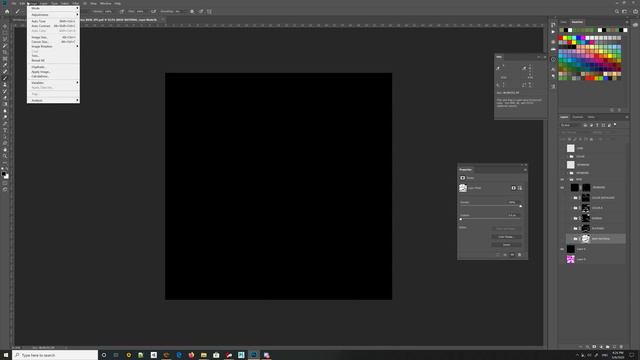This screenshot has width=640, height=360.
Task: Adjust the Feather slider handle
Action: click(461, 219)
